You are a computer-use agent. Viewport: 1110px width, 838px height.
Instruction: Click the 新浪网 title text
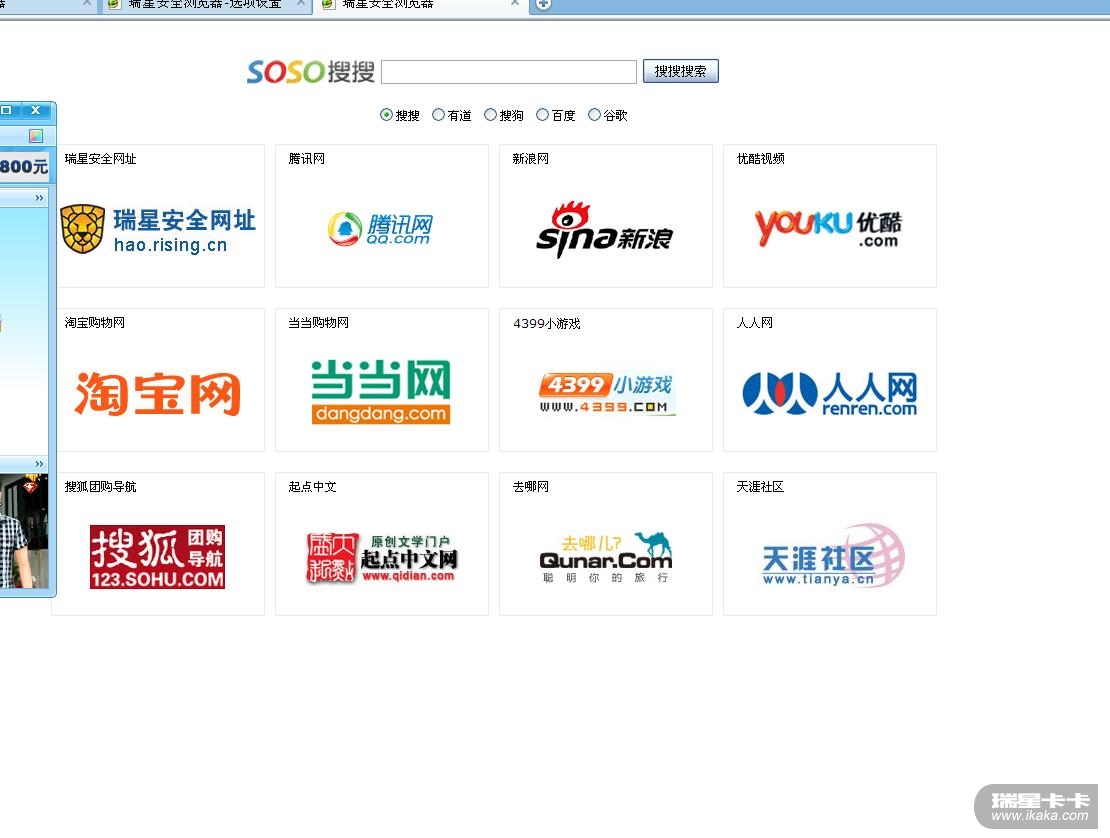(531, 159)
